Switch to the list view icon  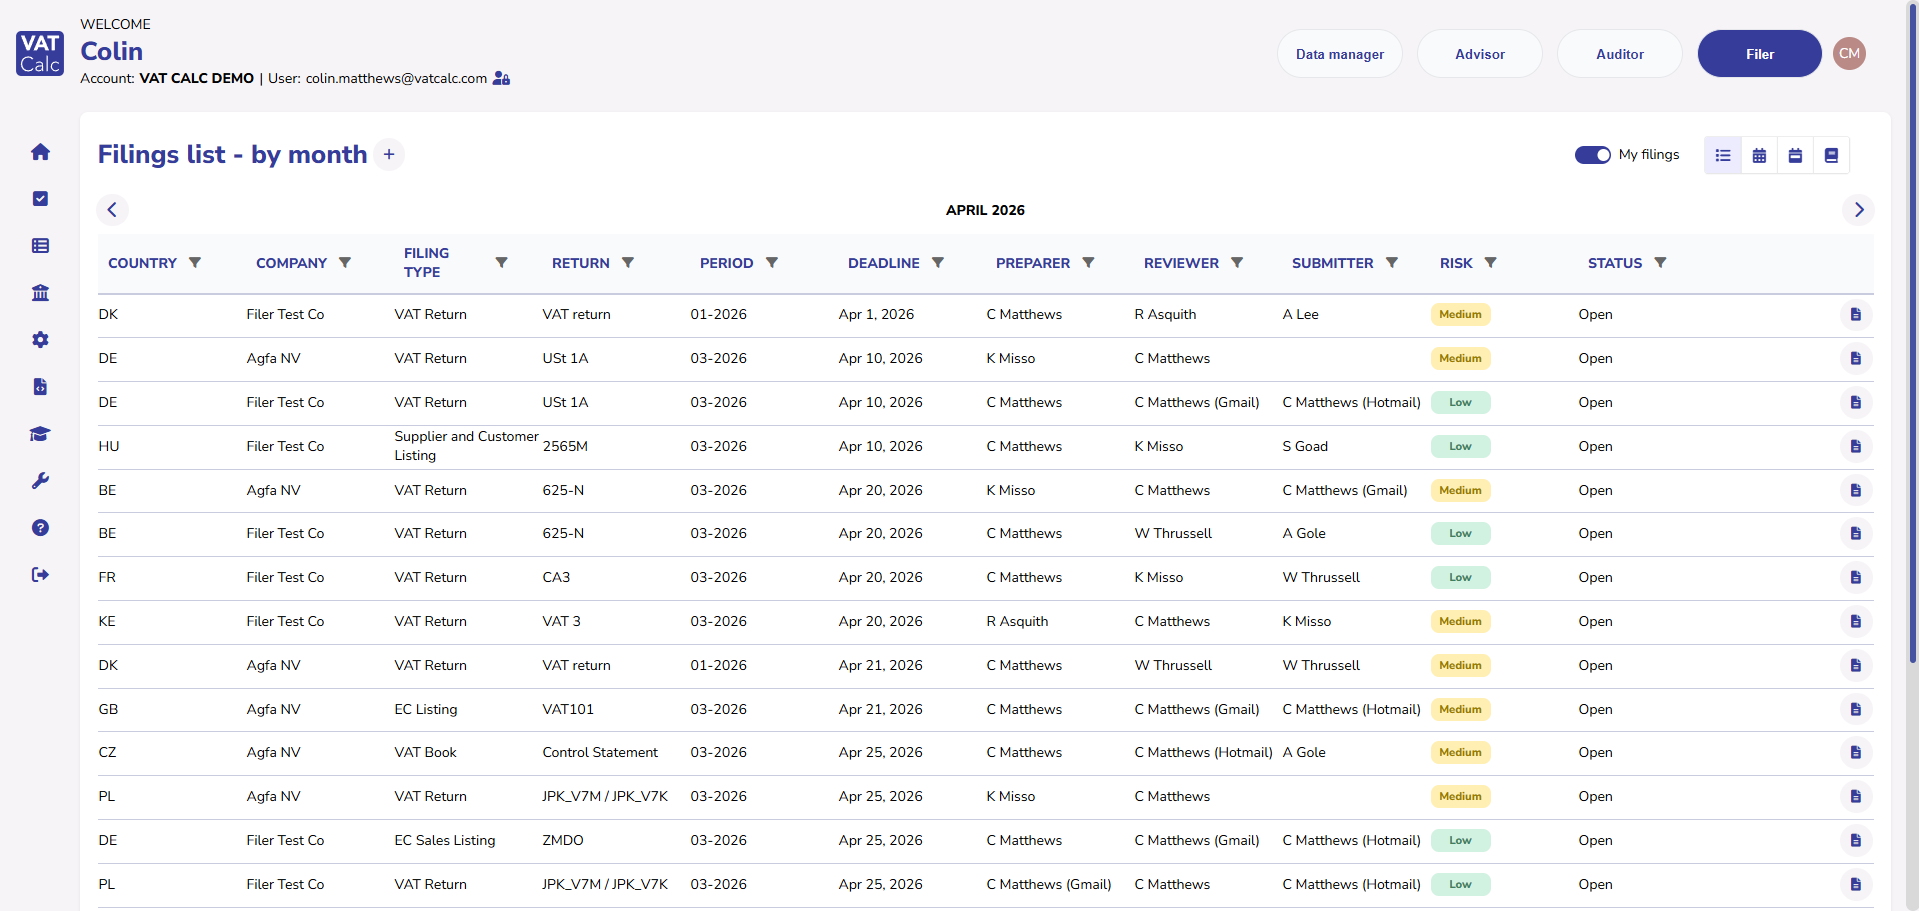coord(1723,155)
